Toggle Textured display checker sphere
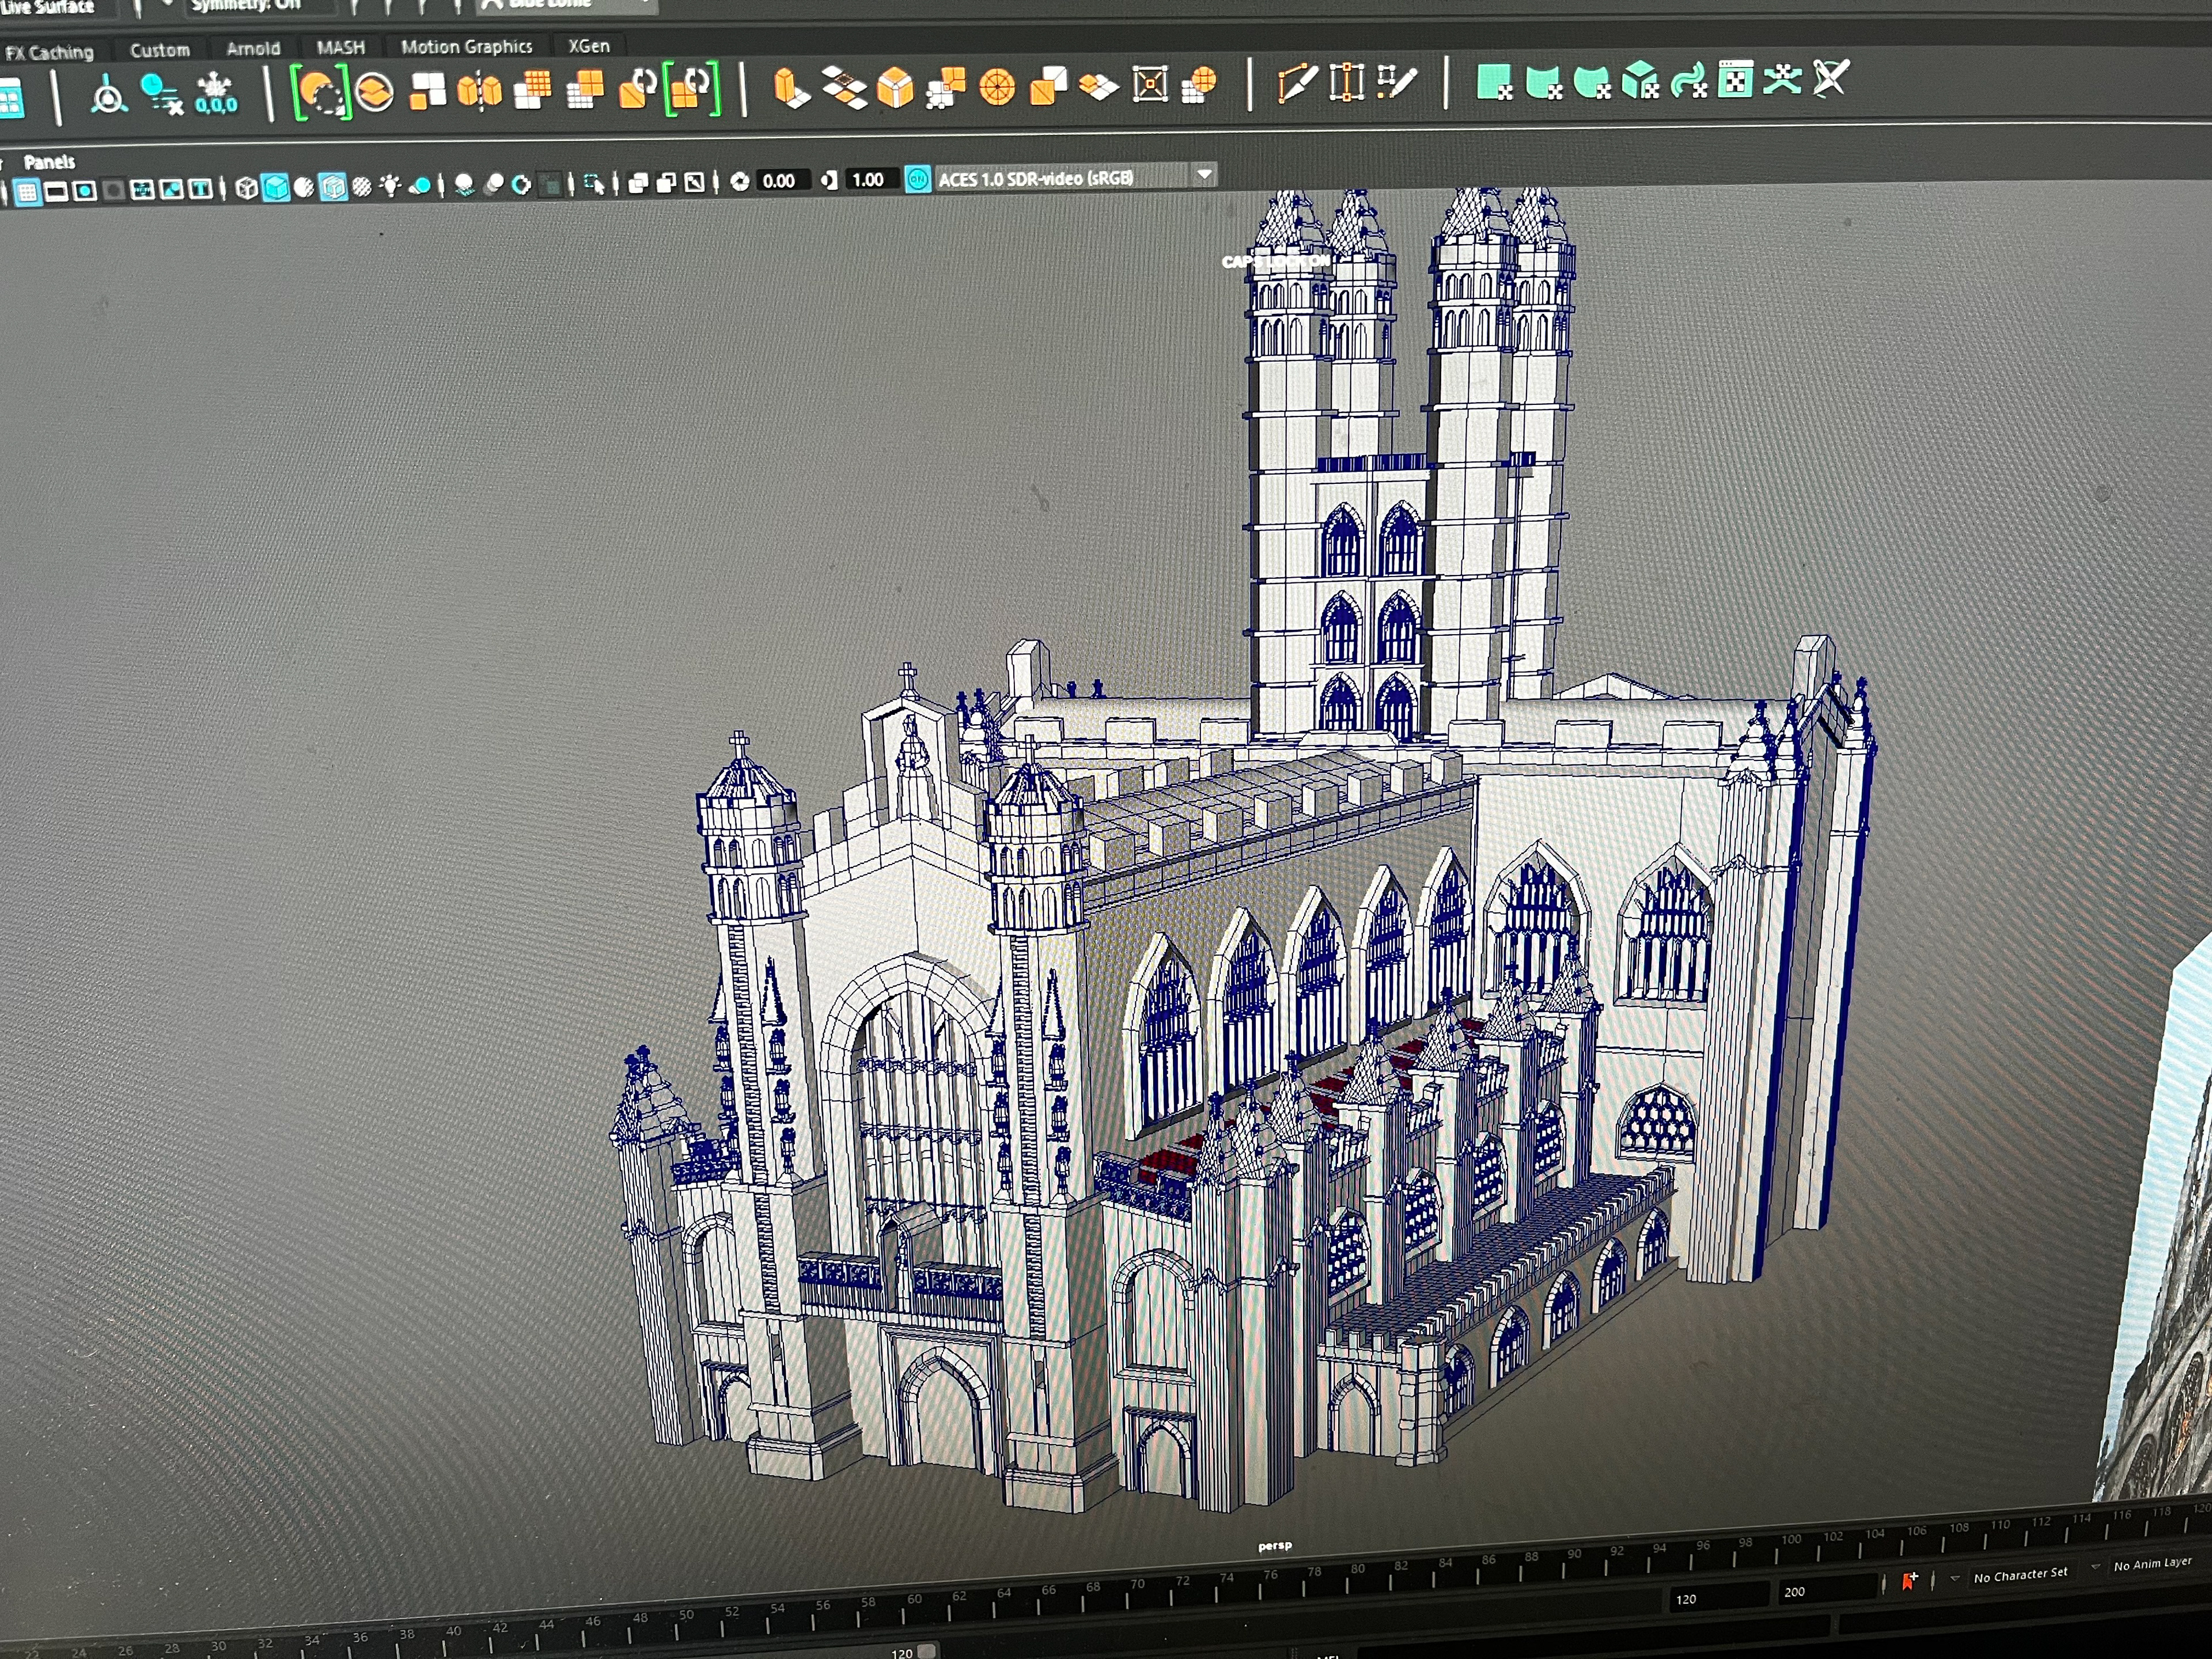 click(361, 186)
